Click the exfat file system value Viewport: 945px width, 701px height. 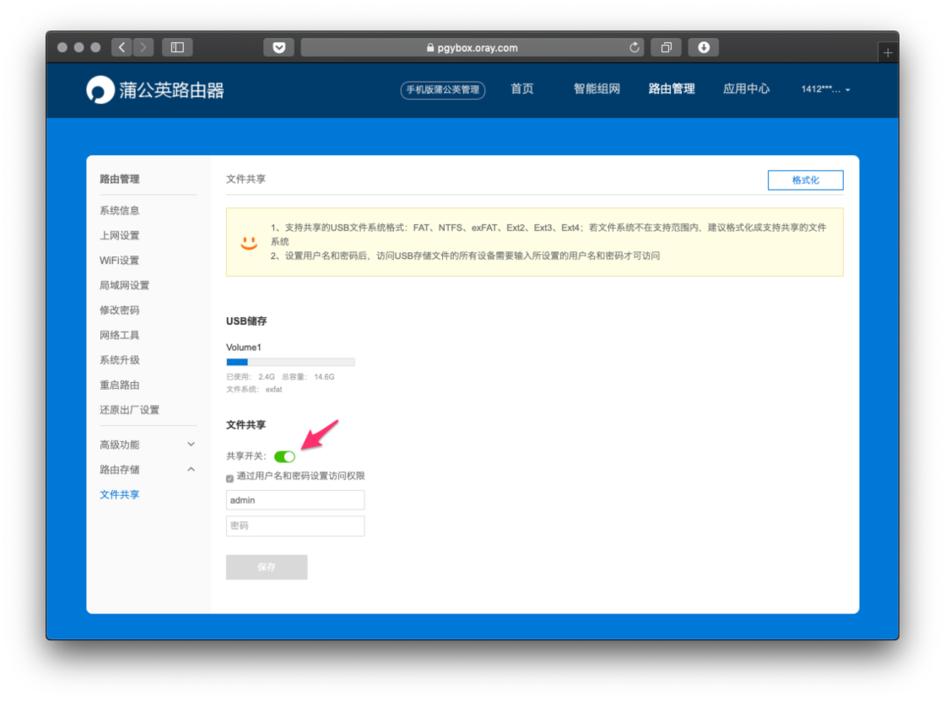[x=274, y=389]
